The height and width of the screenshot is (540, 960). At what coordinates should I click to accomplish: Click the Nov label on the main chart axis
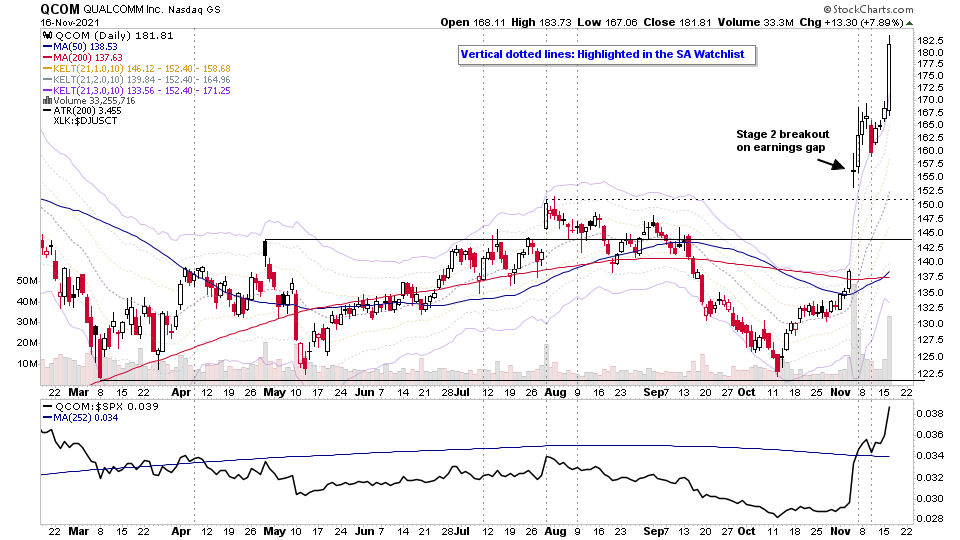pos(840,392)
